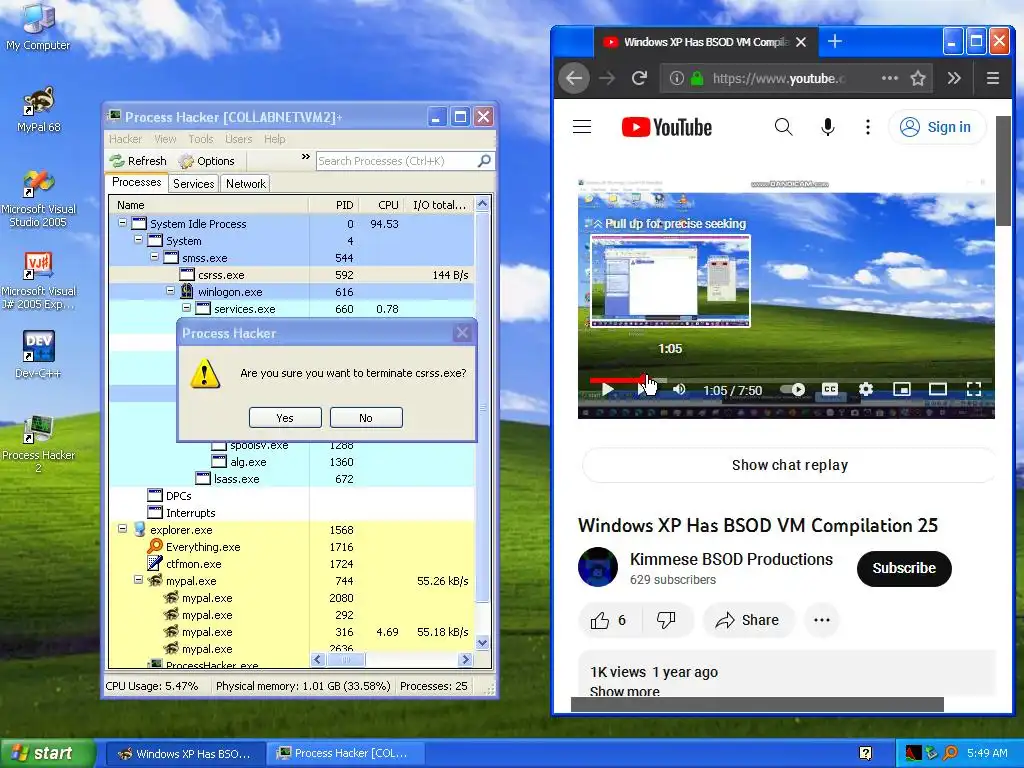Subscribe to Kimmese BSOD Productions
Screen dimensions: 1024x768
pos(904,568)
